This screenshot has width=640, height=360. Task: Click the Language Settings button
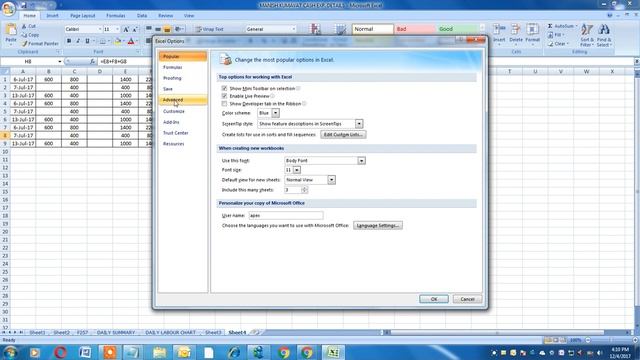pos(378,226)
